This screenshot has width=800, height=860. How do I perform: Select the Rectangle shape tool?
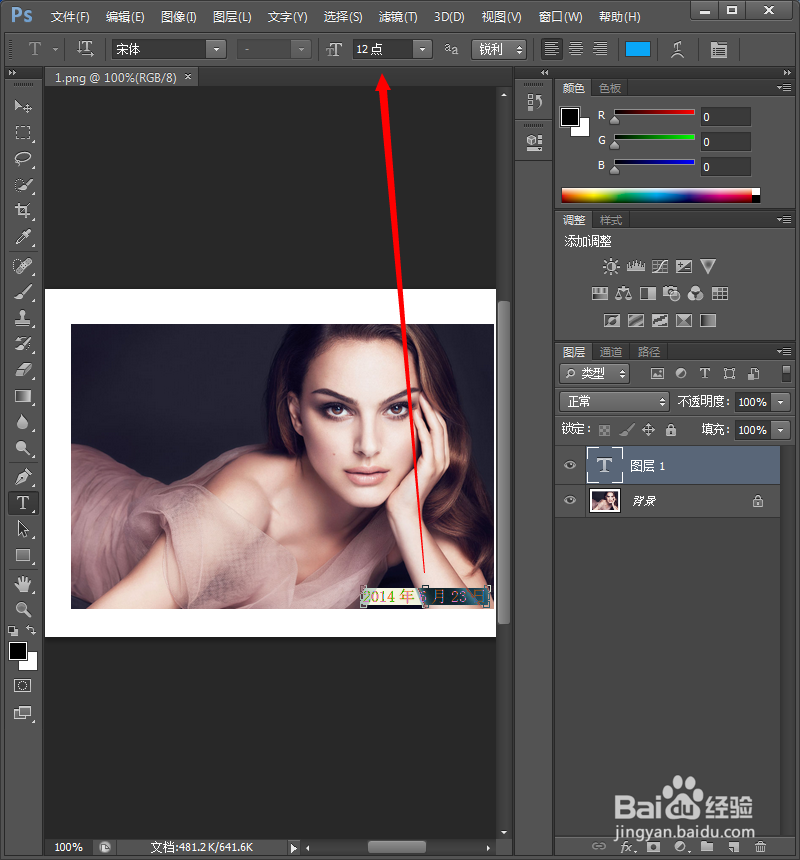[22, 555]
